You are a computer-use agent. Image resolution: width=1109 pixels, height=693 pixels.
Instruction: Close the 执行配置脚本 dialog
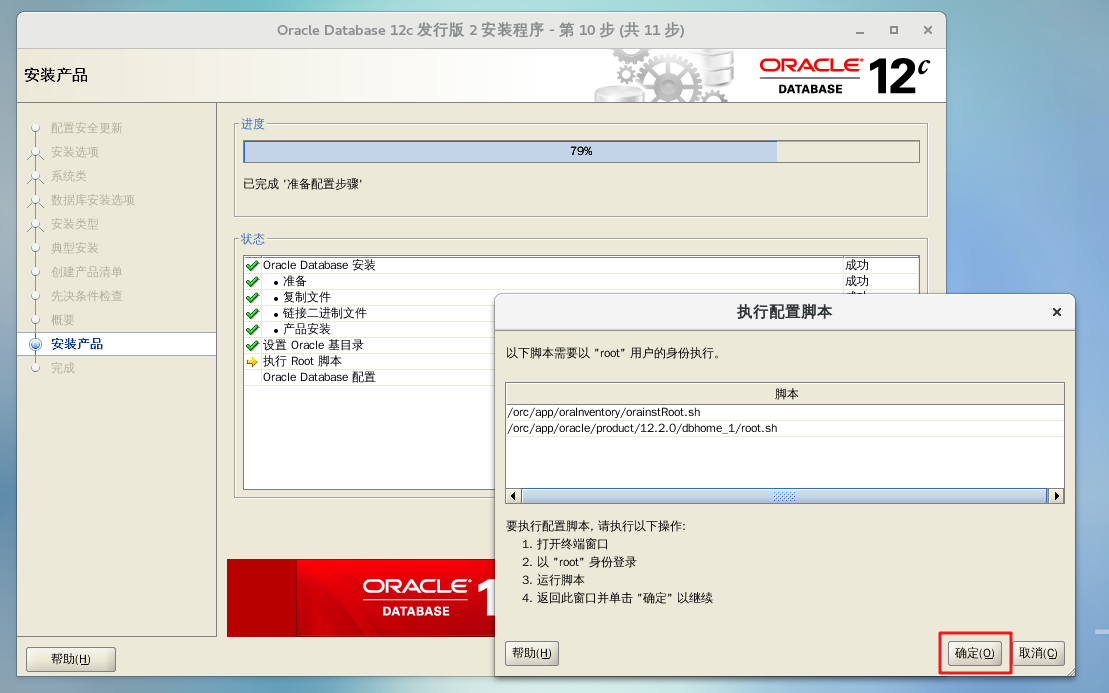click(1057, 312)
